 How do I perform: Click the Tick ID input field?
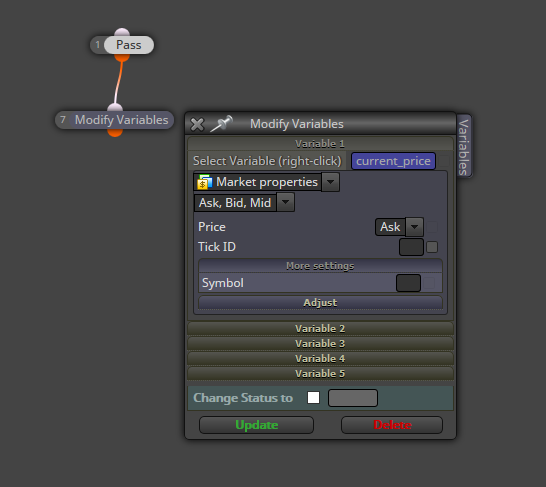[411, 247]
